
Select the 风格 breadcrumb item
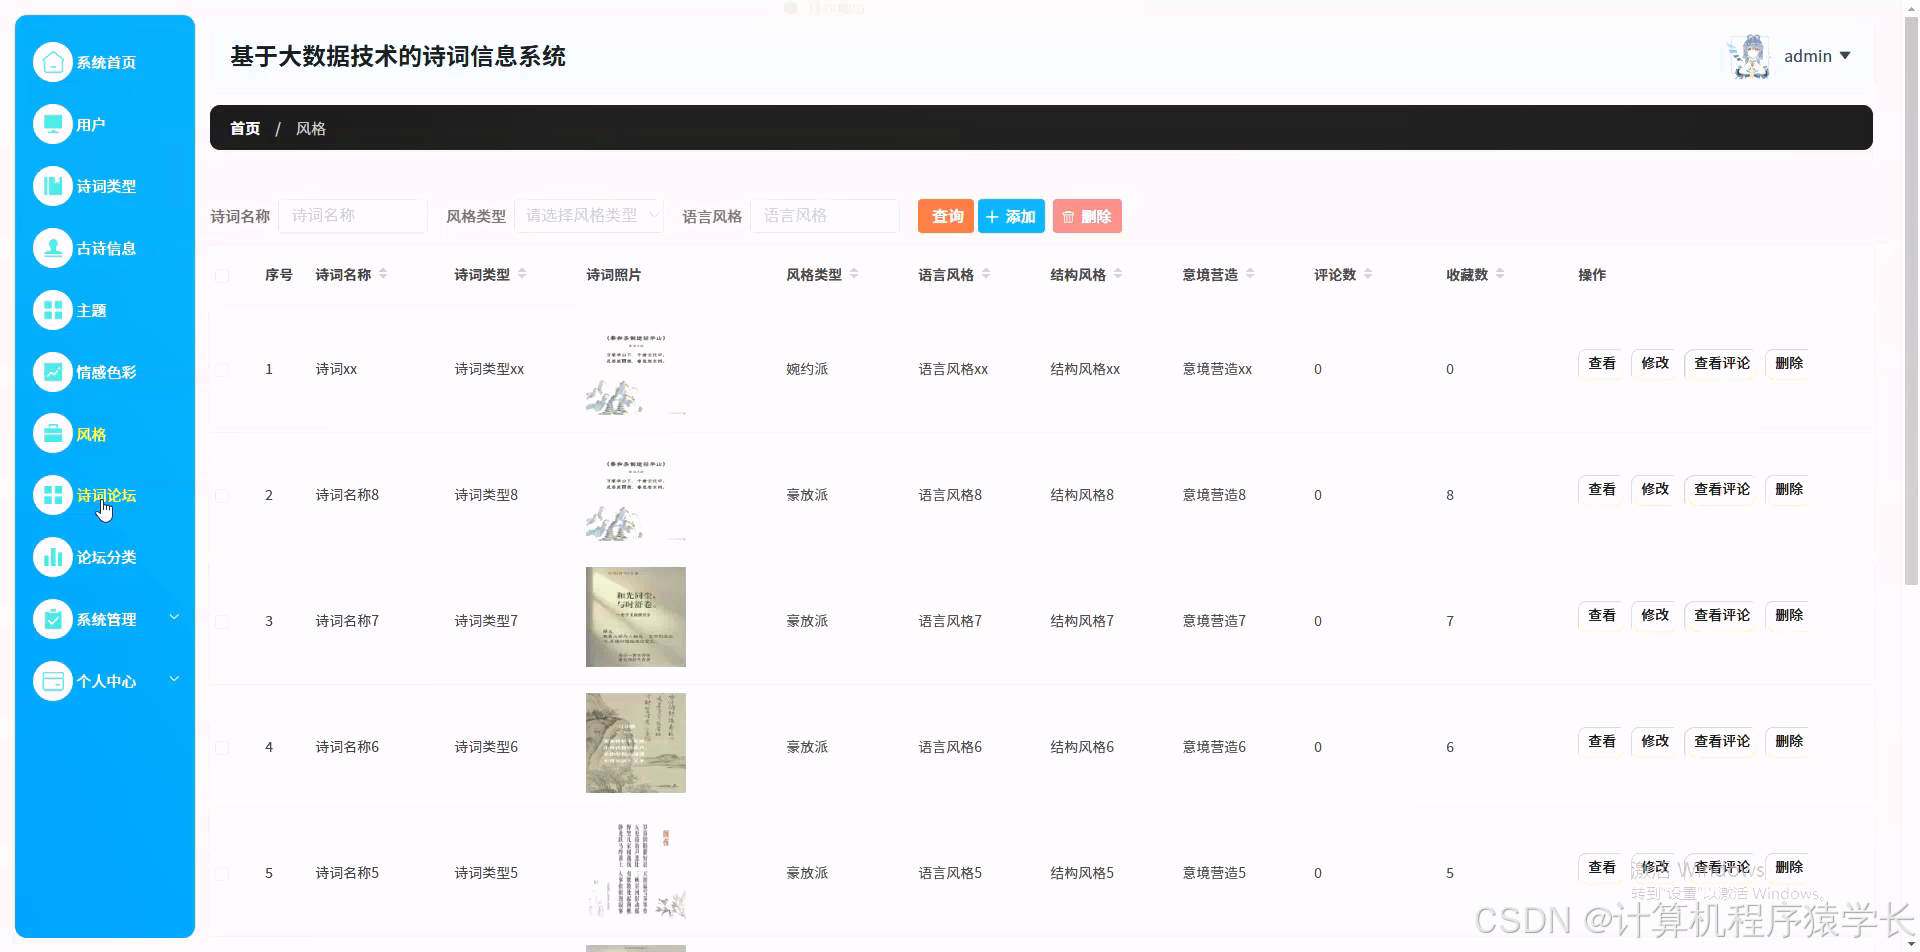[311, 128]
